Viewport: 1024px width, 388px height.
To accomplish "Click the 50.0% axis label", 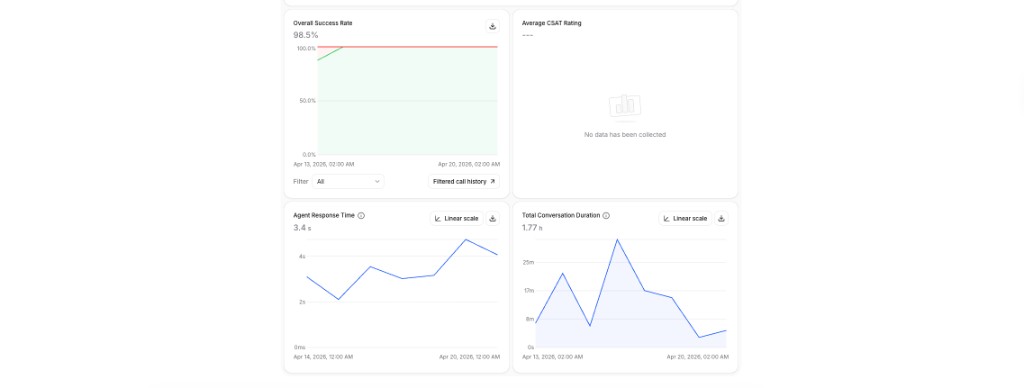I will click(x=308, y=101).
